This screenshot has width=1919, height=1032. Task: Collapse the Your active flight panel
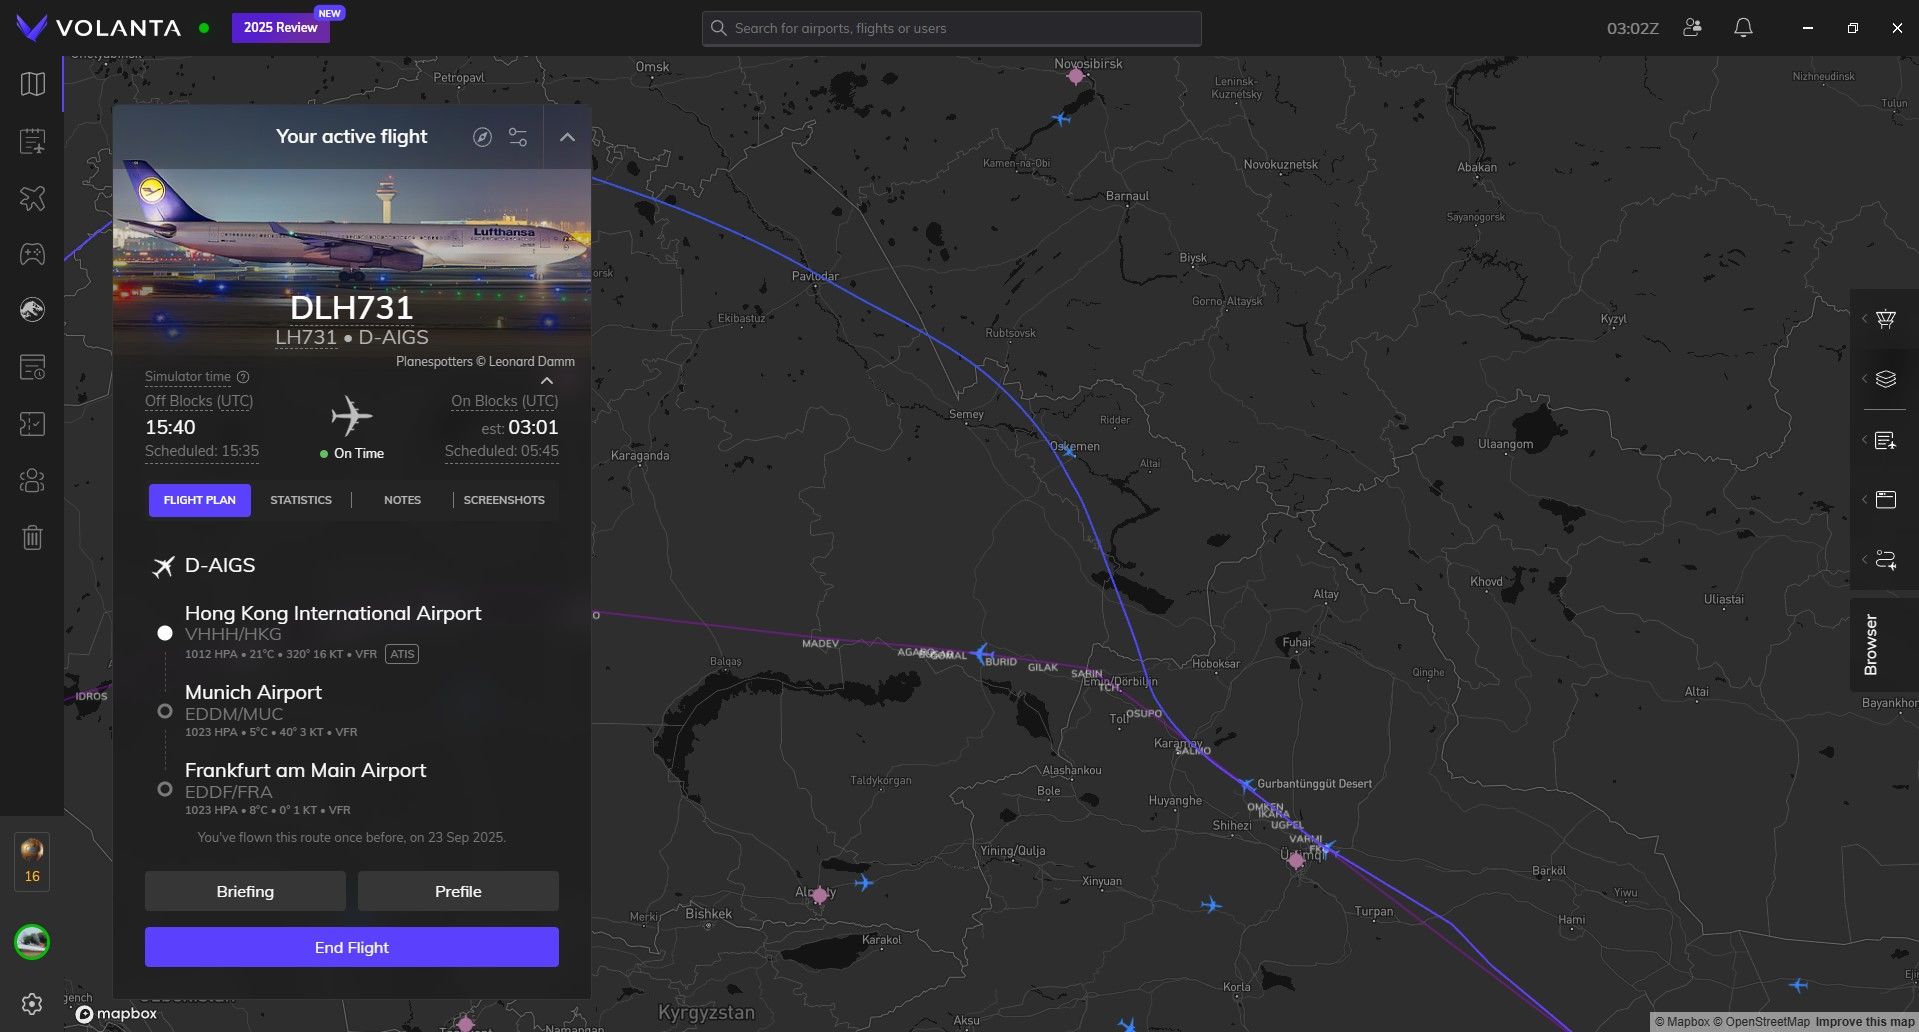coord(567,137)
